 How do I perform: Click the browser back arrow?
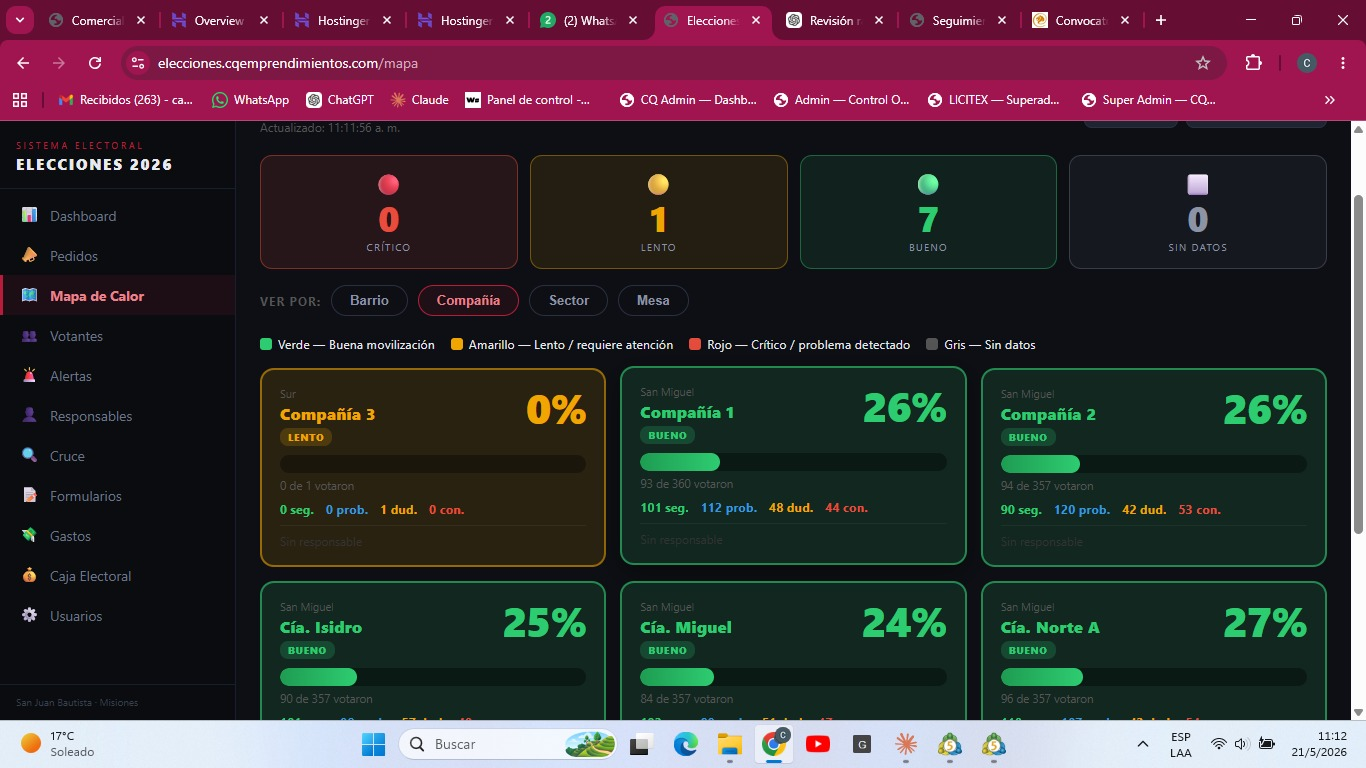(23, 63)
